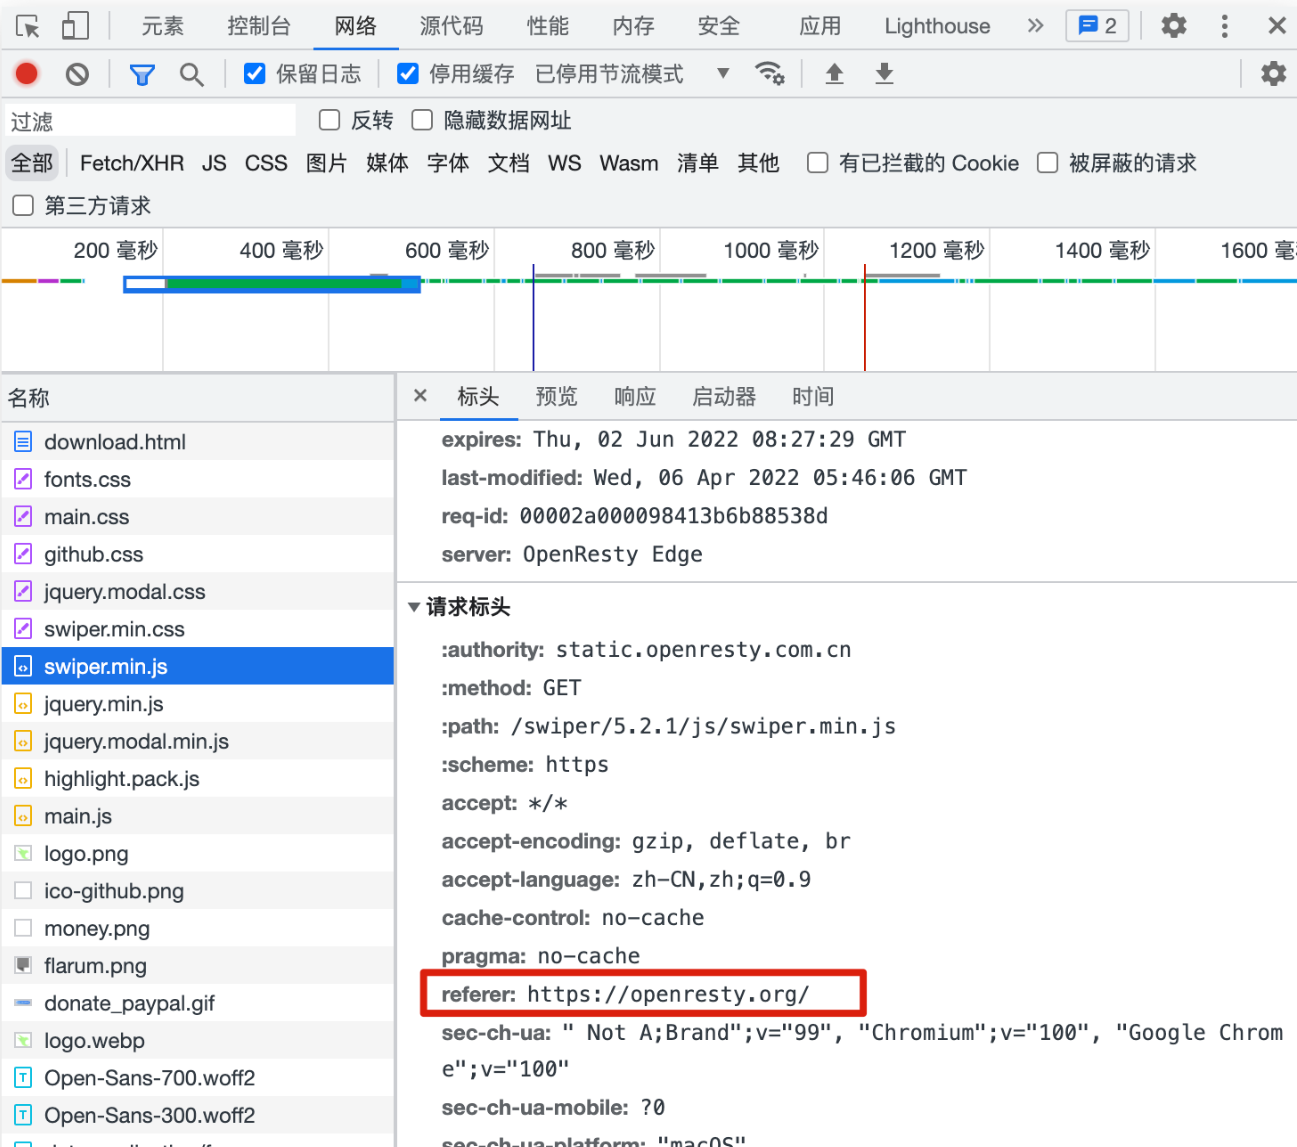The width and height of the screenshot is (1297, 1147).
Task: Open the 启动器 tab of request
Action: click(724, 396)
